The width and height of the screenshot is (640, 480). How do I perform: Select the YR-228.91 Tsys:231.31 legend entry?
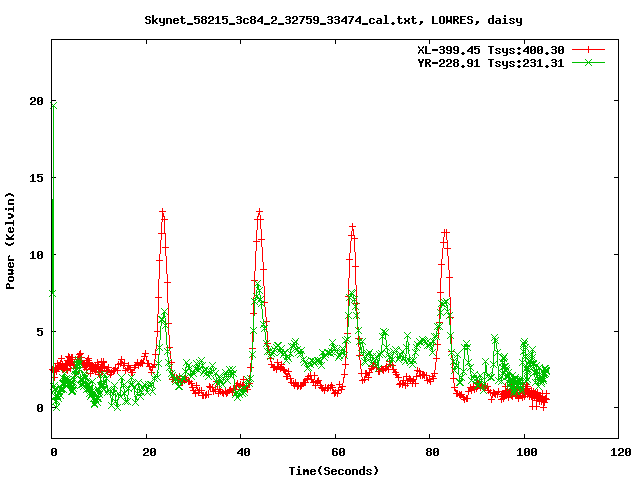pyautogui.click(x=491, y=63)
